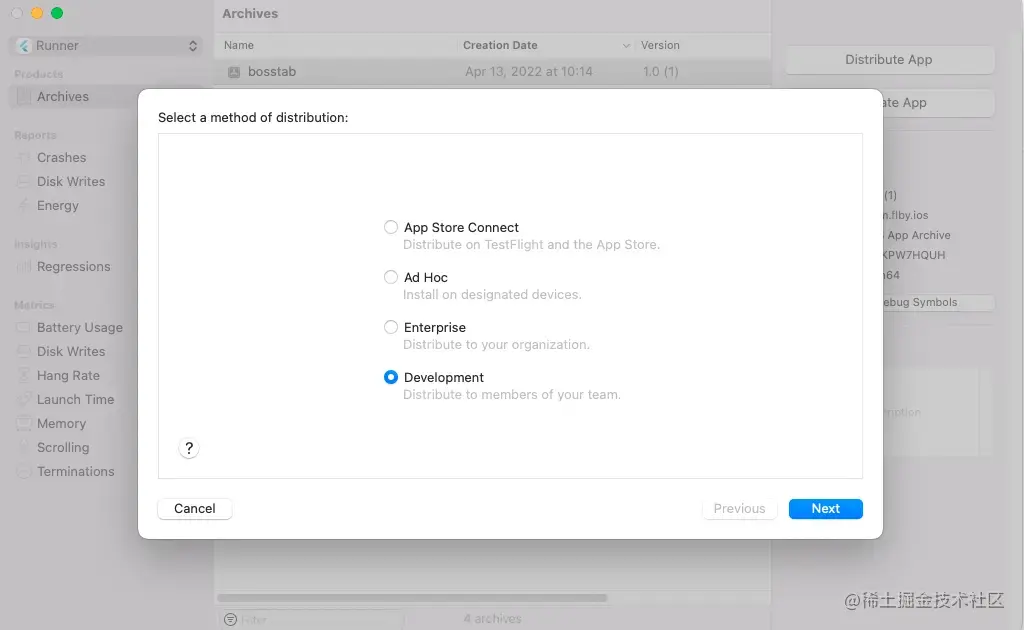
Task: Open Disk Writes under Reports
Action: pos(71,181)
